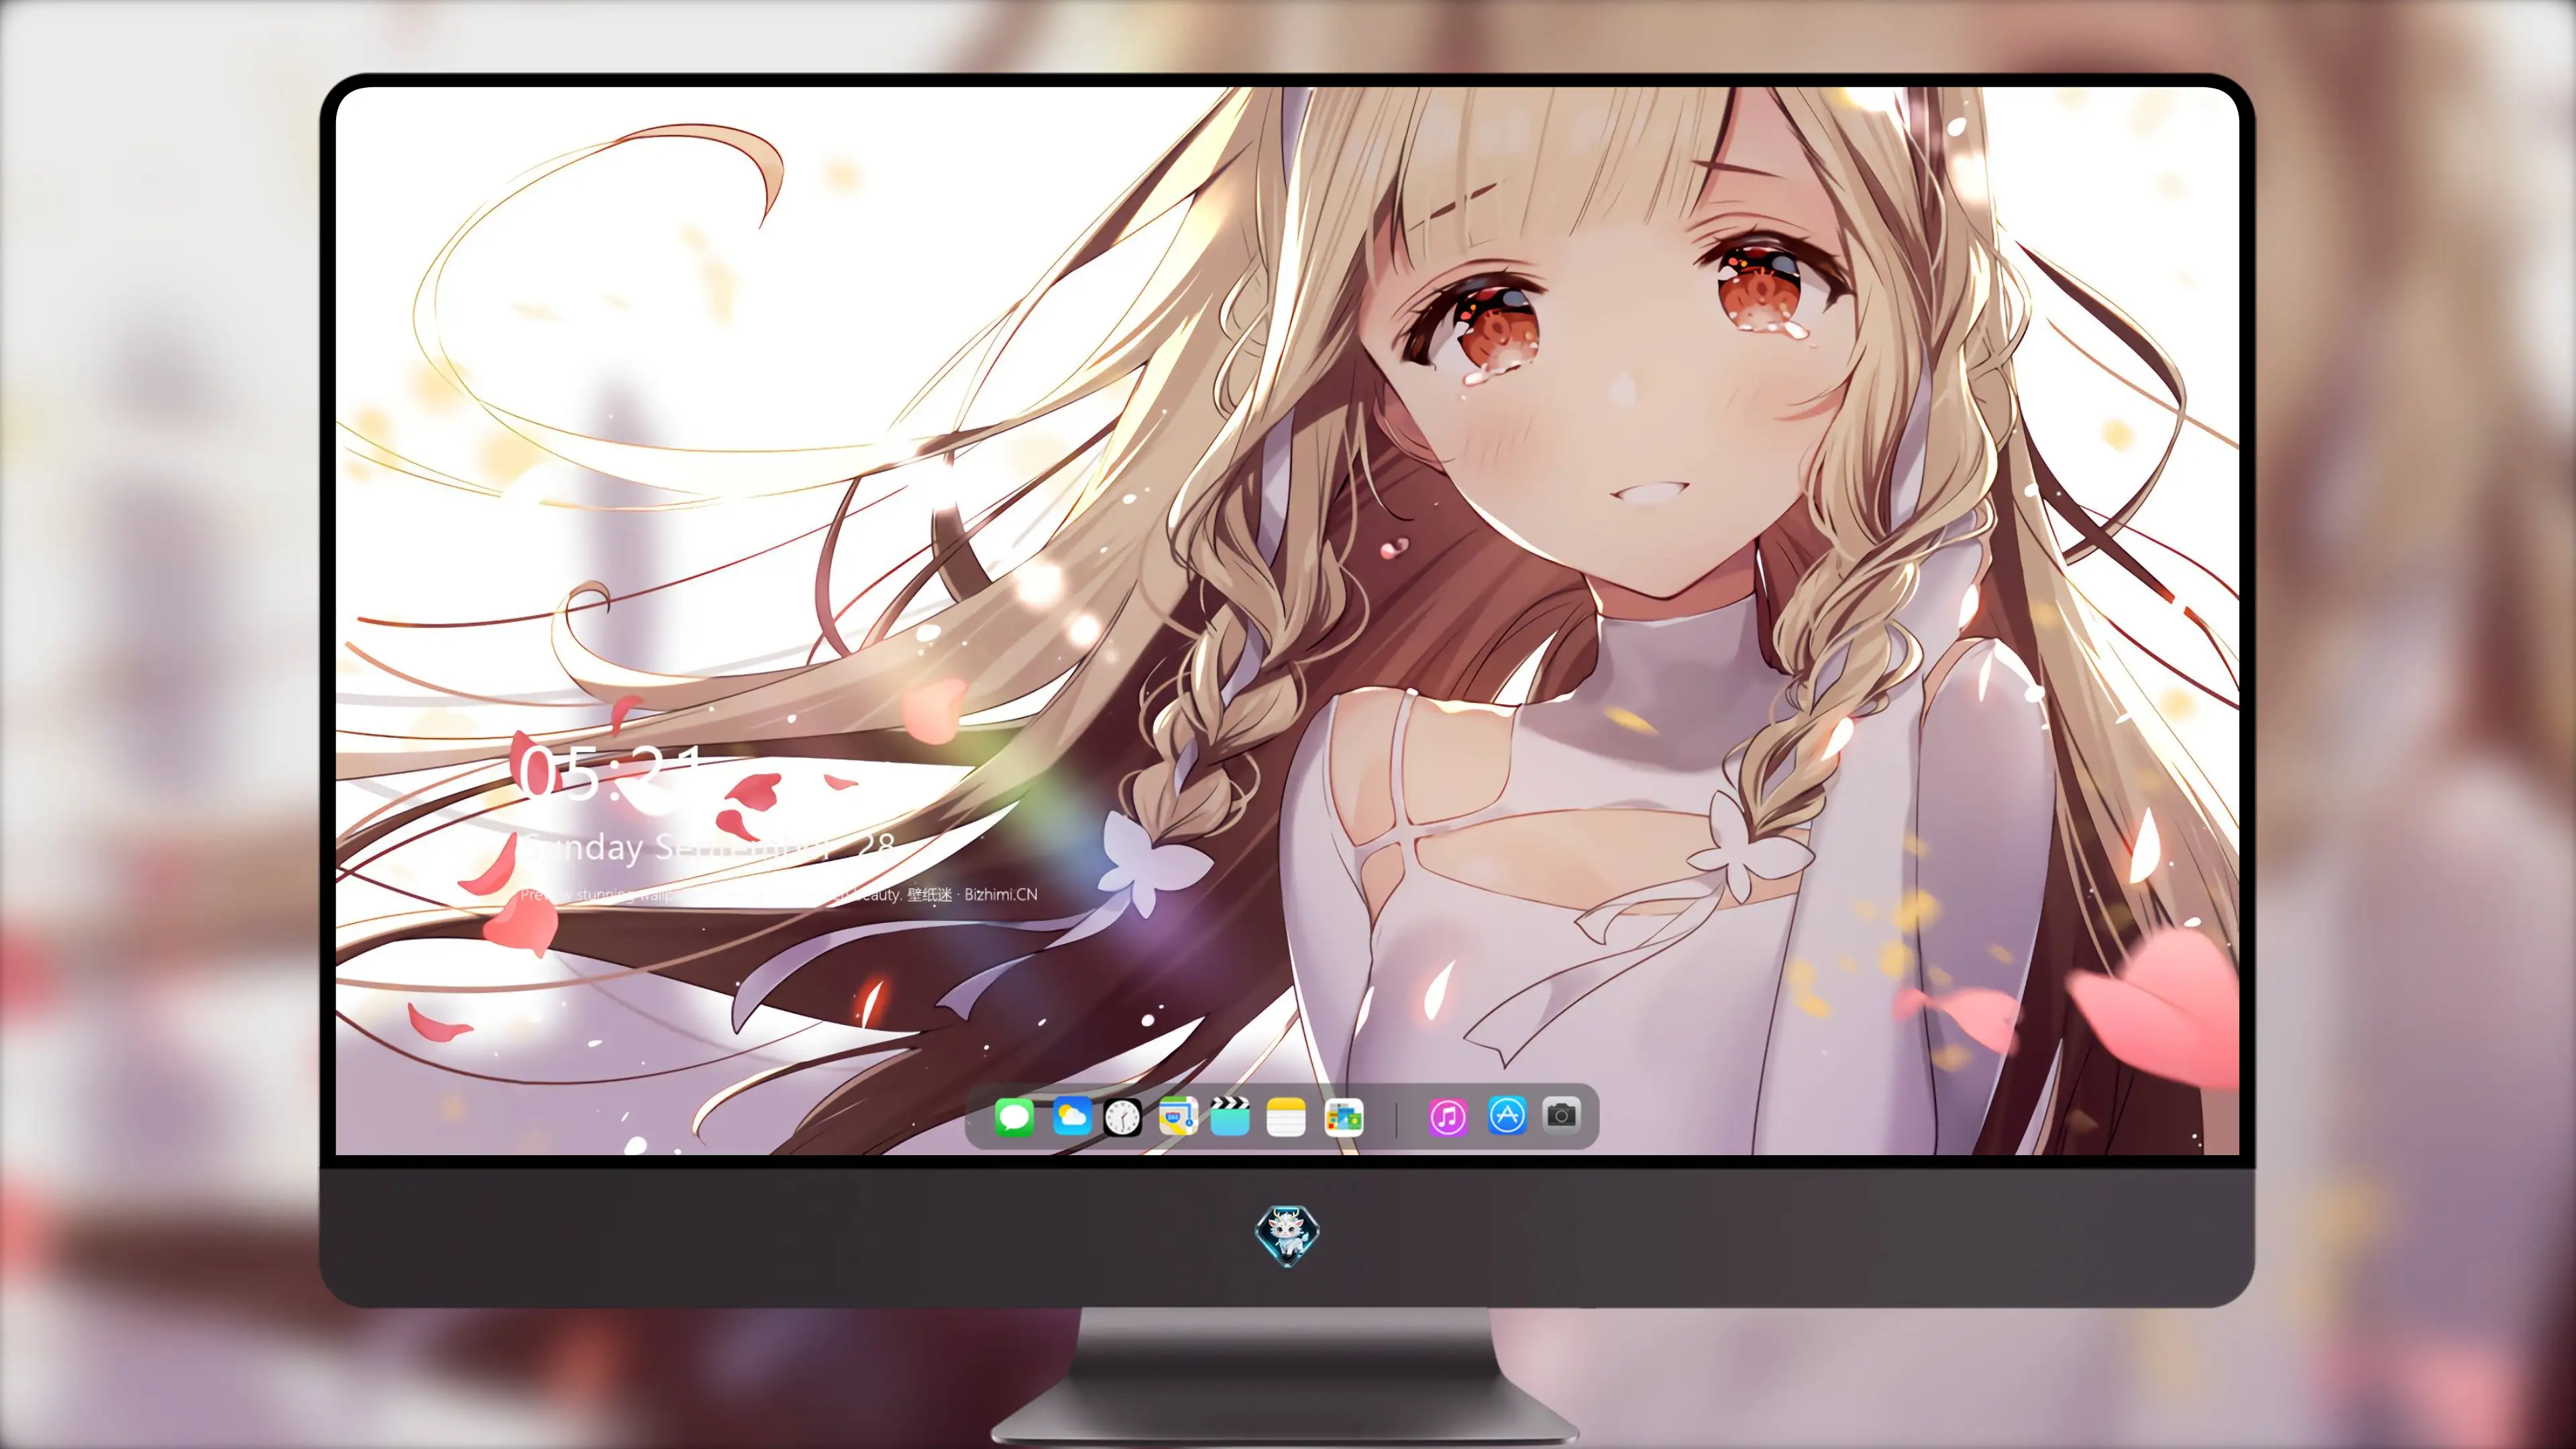2576x1449 pixels.
Task: Open the photo collage app icon
Action: coord(1343,1117)
